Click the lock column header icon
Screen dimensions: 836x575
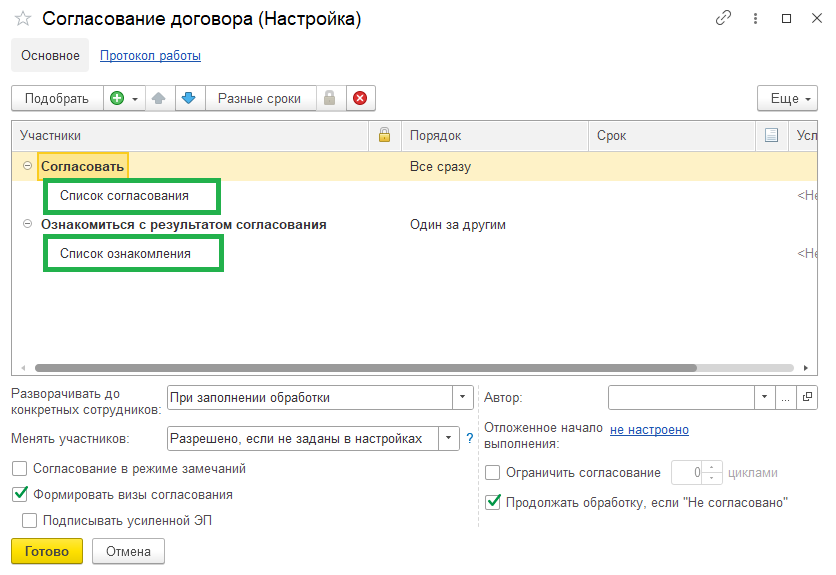[384, 135]
